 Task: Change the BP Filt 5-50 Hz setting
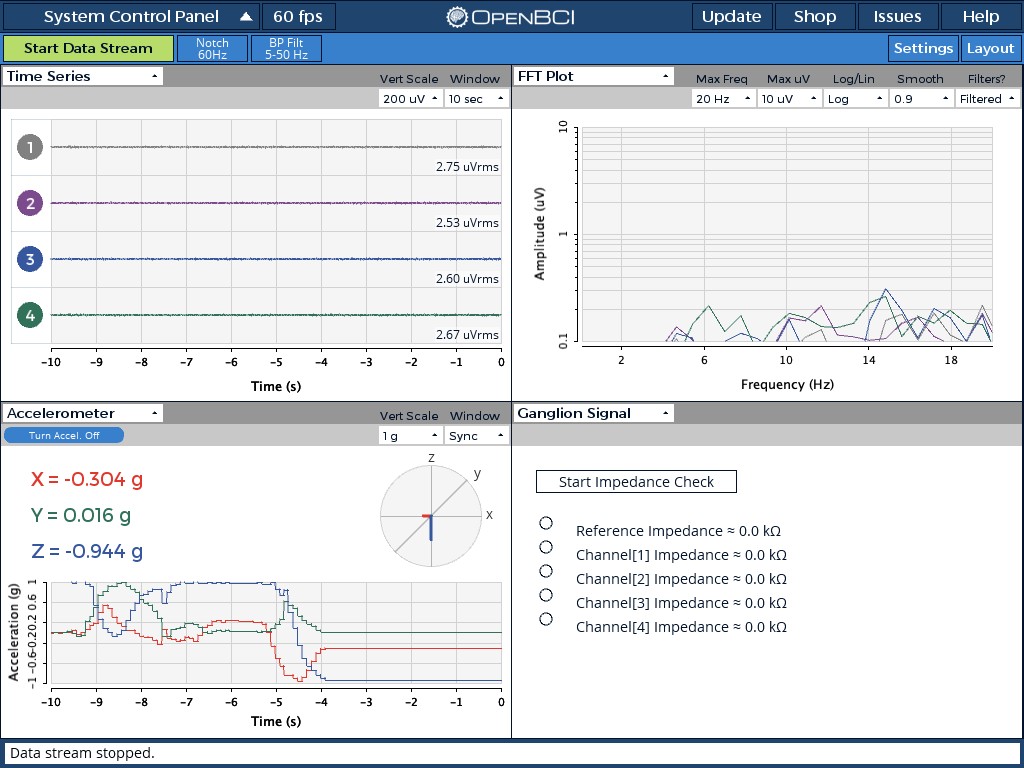pos(286,48)
